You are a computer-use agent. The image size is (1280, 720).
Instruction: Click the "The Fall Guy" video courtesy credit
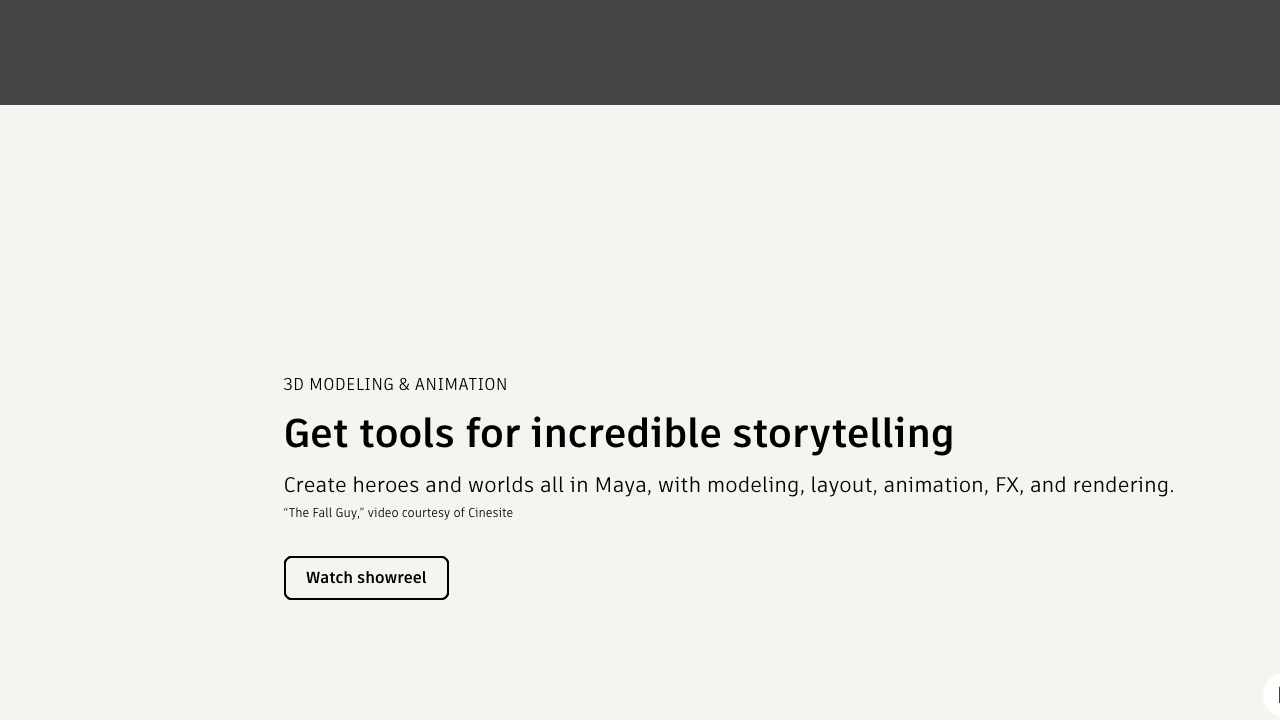pos(398,513)
